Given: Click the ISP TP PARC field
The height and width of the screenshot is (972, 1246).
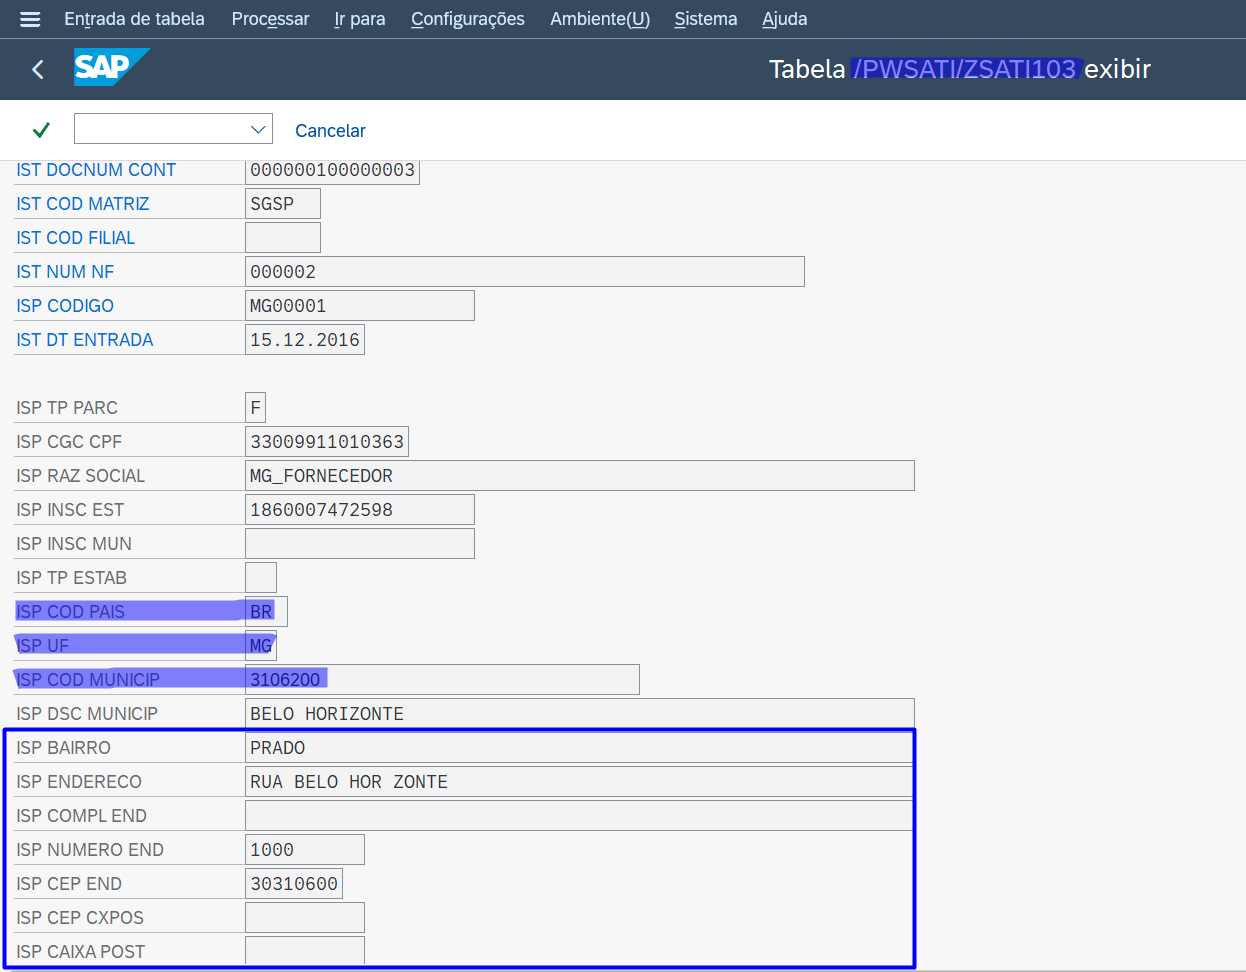Looking at the screenshot, I should point(255,408).
